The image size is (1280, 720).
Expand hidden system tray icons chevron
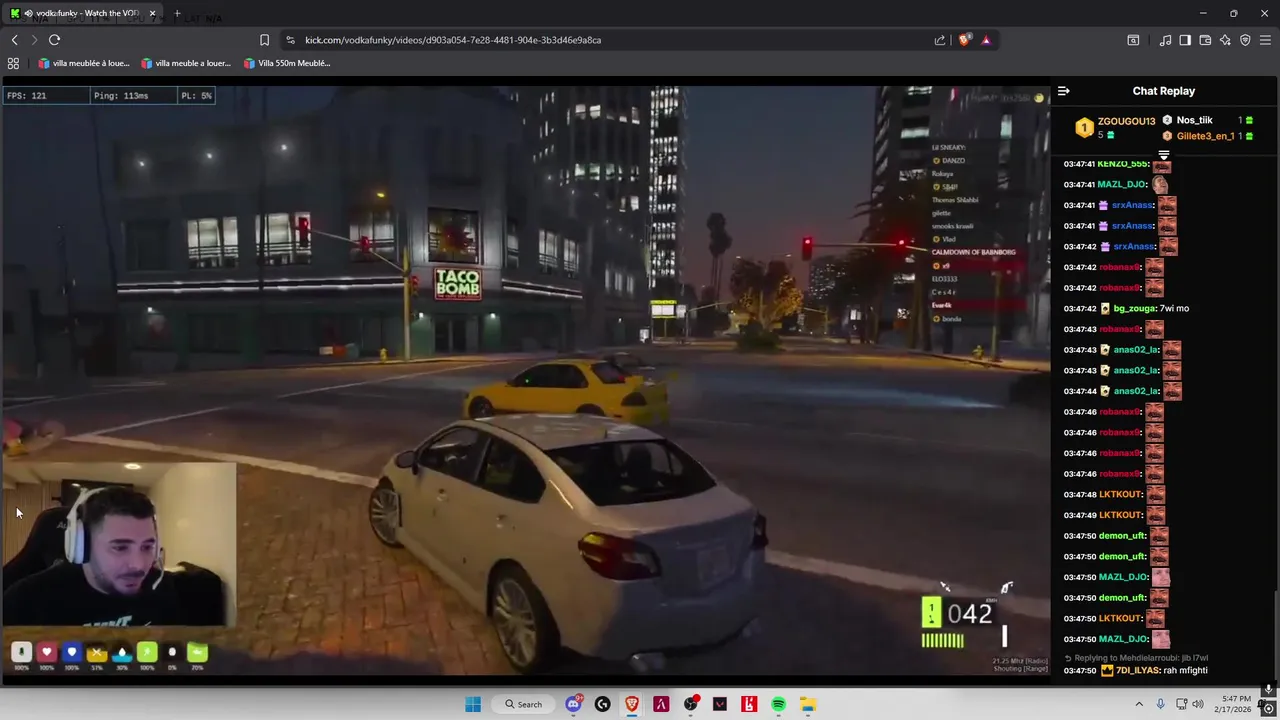[1138, 704]
